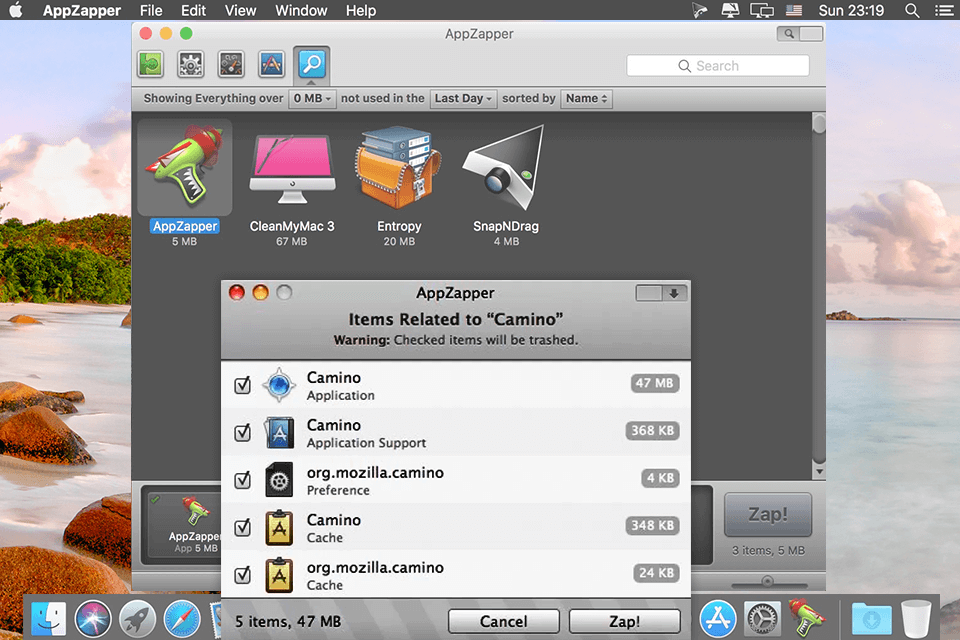Open Safari from the Dock

click(182, 619)
